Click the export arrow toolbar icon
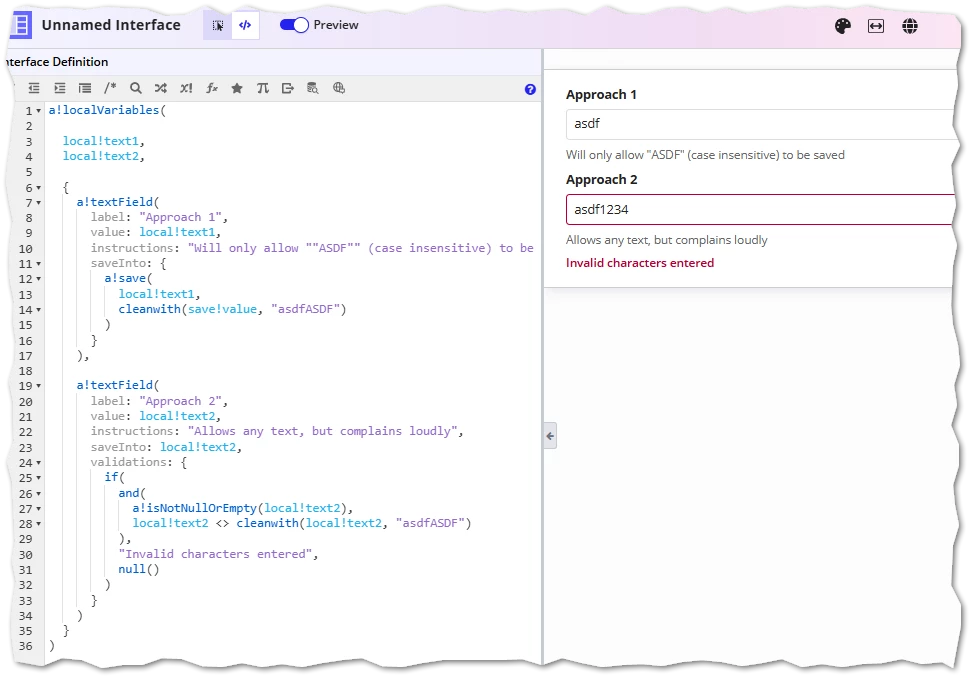Viewport: 971px width, 678px height. tap(287, 88)
